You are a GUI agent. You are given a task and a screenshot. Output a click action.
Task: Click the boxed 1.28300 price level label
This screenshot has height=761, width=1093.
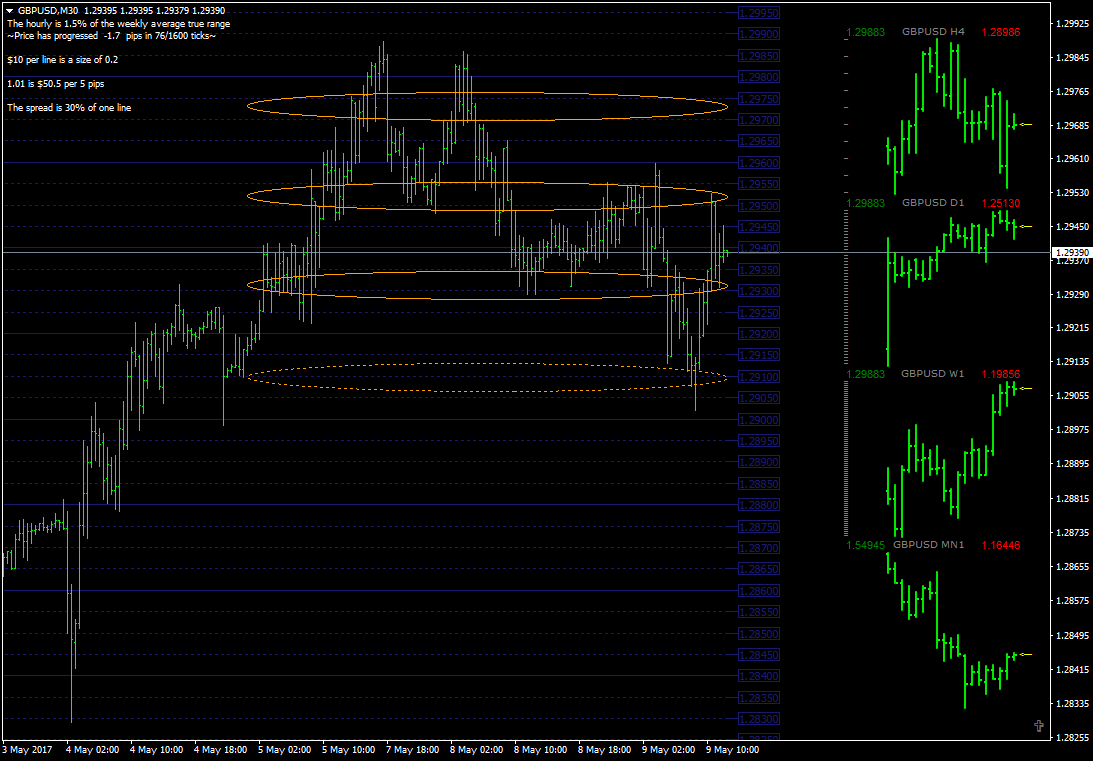click(x=760, y=718)
